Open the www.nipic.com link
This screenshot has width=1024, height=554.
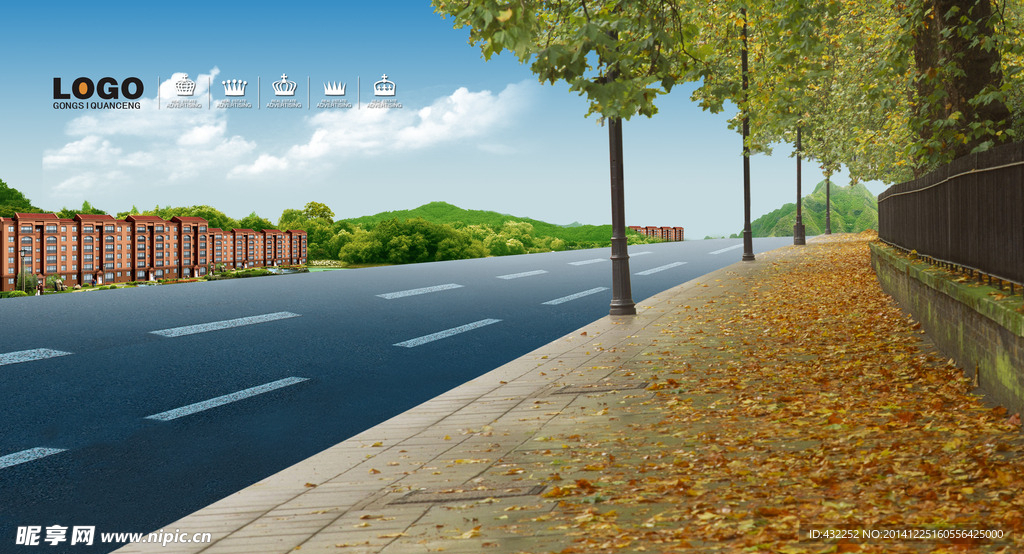click(x=155, y=537)
